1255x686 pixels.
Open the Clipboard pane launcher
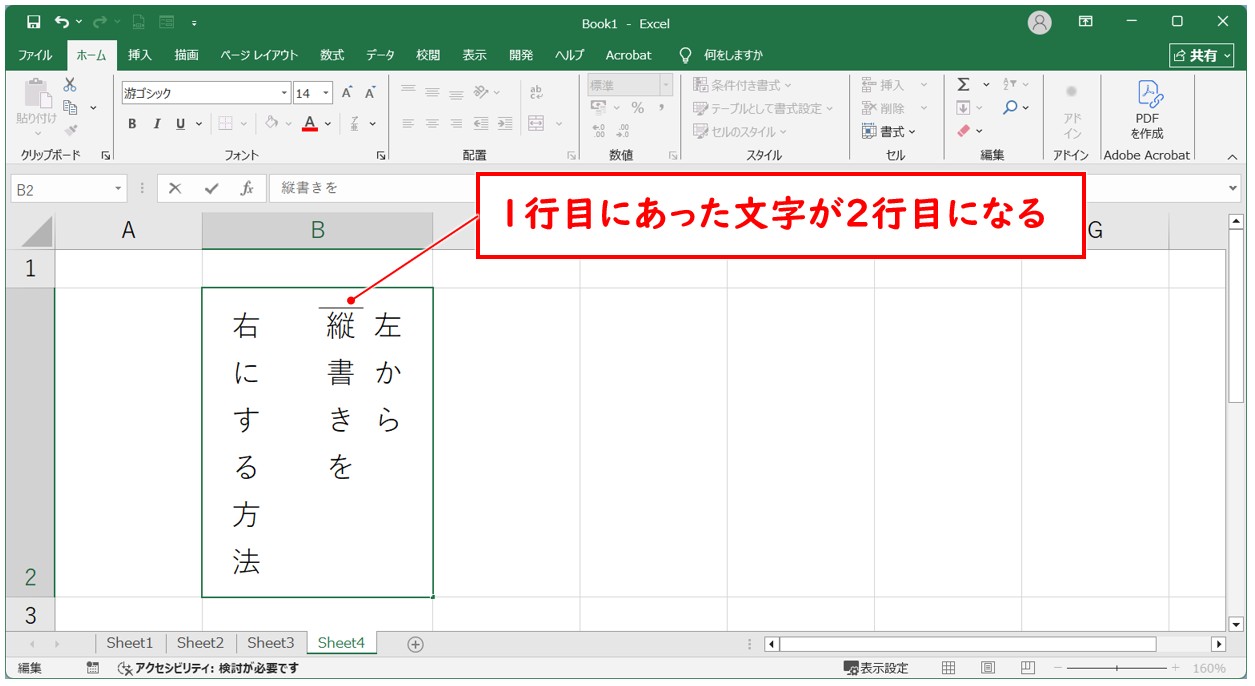pos(105,156)
